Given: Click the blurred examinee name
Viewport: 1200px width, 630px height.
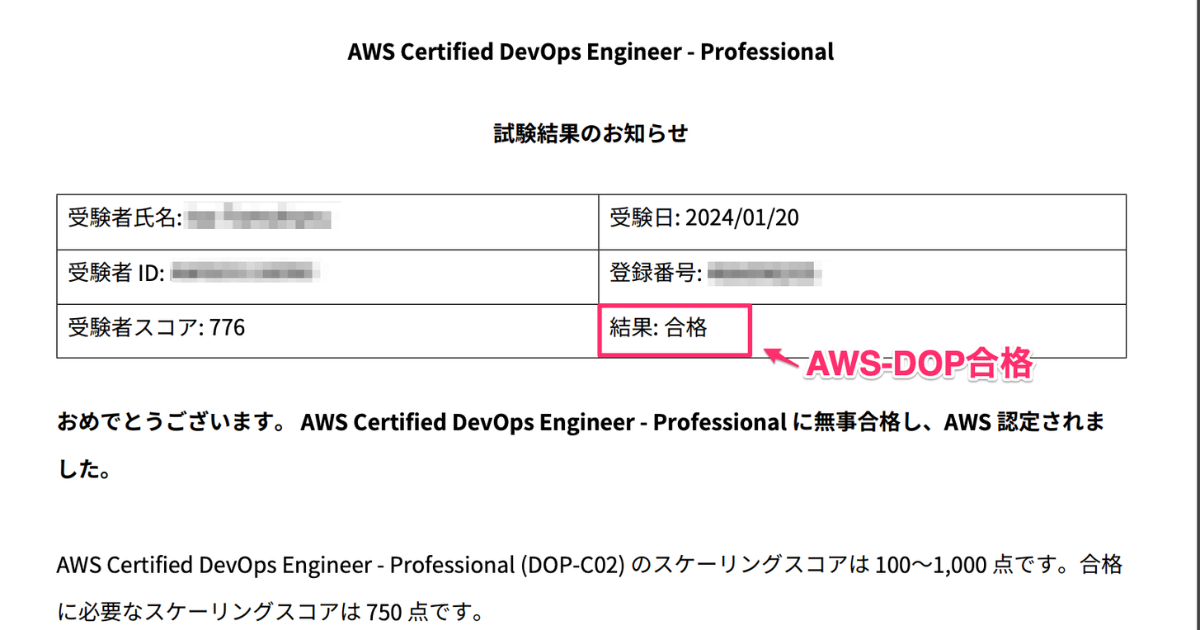Looking at the screenshot, I should pos(262,217).
